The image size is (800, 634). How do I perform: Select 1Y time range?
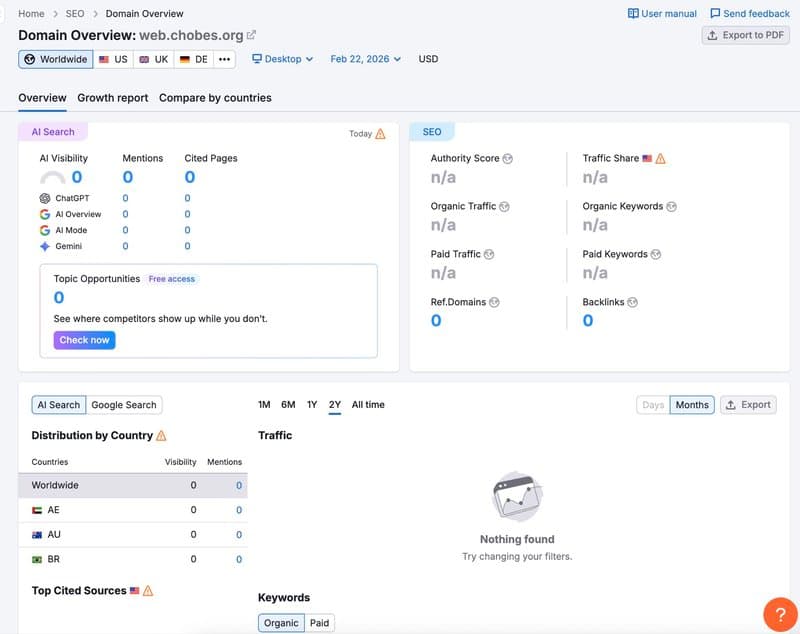(312, 404)
